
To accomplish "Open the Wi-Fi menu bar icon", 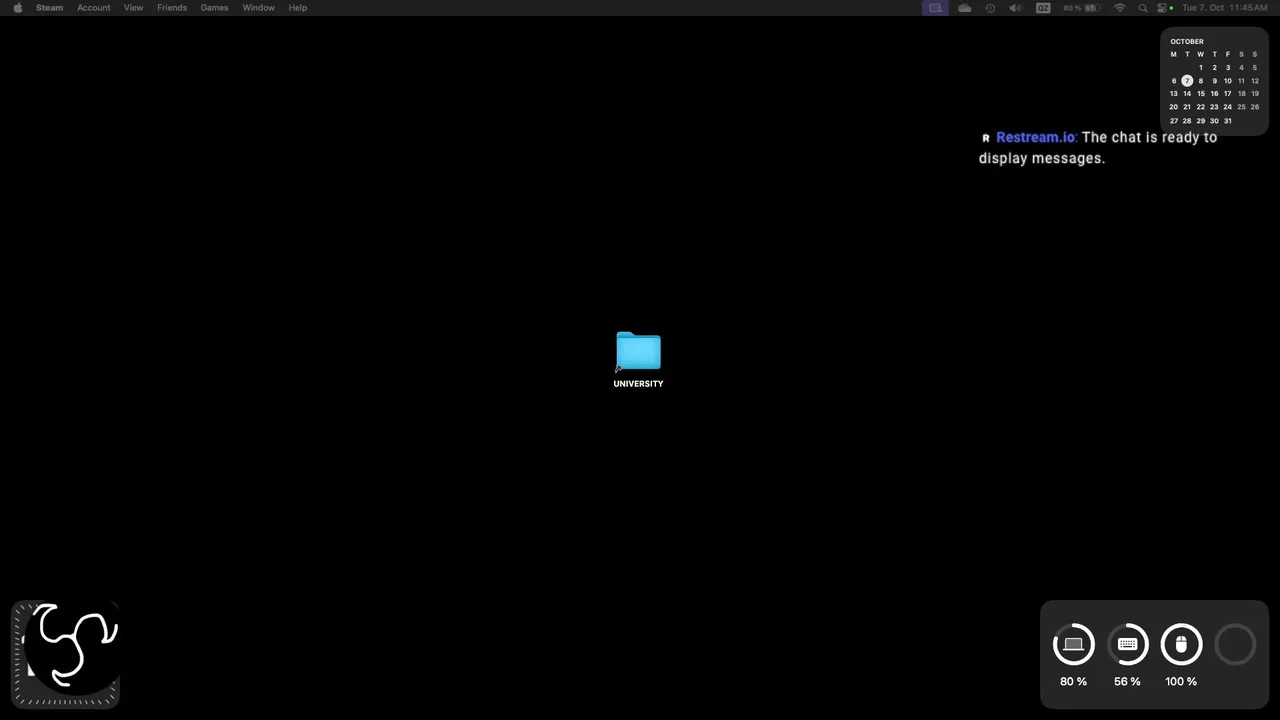I will click(1120, 8).
